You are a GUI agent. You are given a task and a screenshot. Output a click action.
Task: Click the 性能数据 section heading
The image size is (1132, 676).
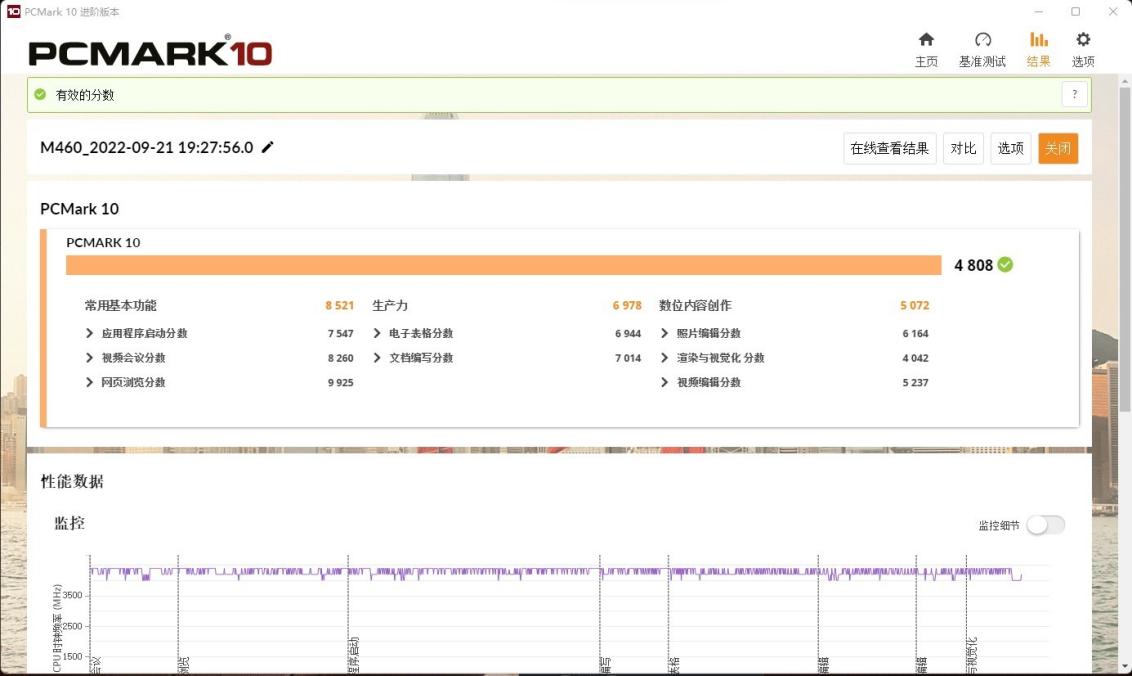pyautogui.click(x=72, y=482)
